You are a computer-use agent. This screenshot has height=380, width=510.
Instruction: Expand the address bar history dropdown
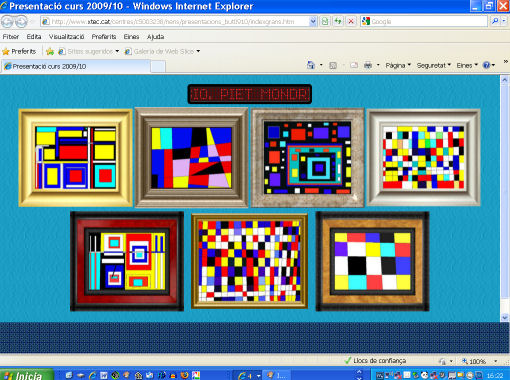(313, 22)
